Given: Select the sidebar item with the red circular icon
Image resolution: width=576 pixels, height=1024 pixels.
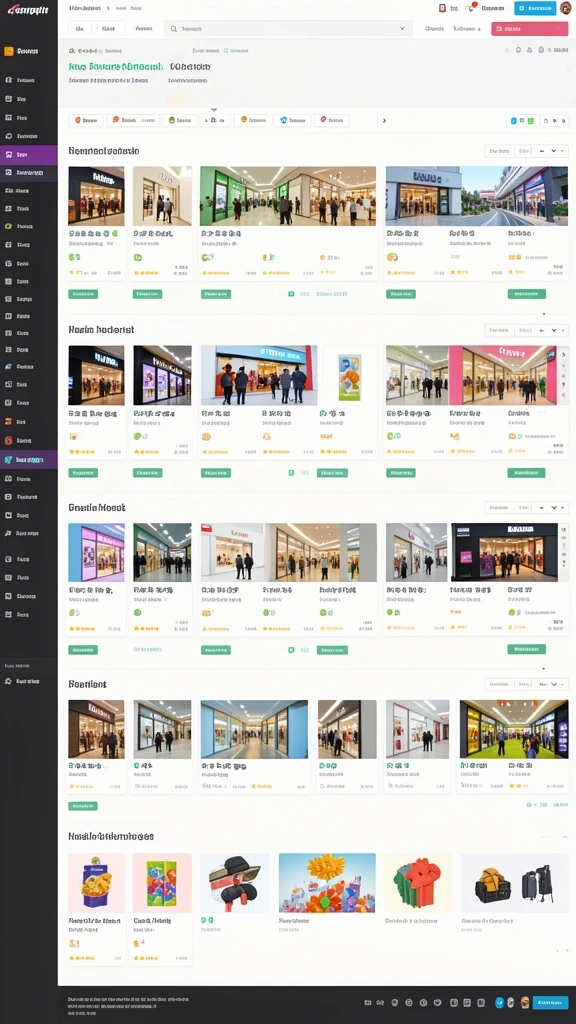Looking at the screenshot, I should 29,440.
